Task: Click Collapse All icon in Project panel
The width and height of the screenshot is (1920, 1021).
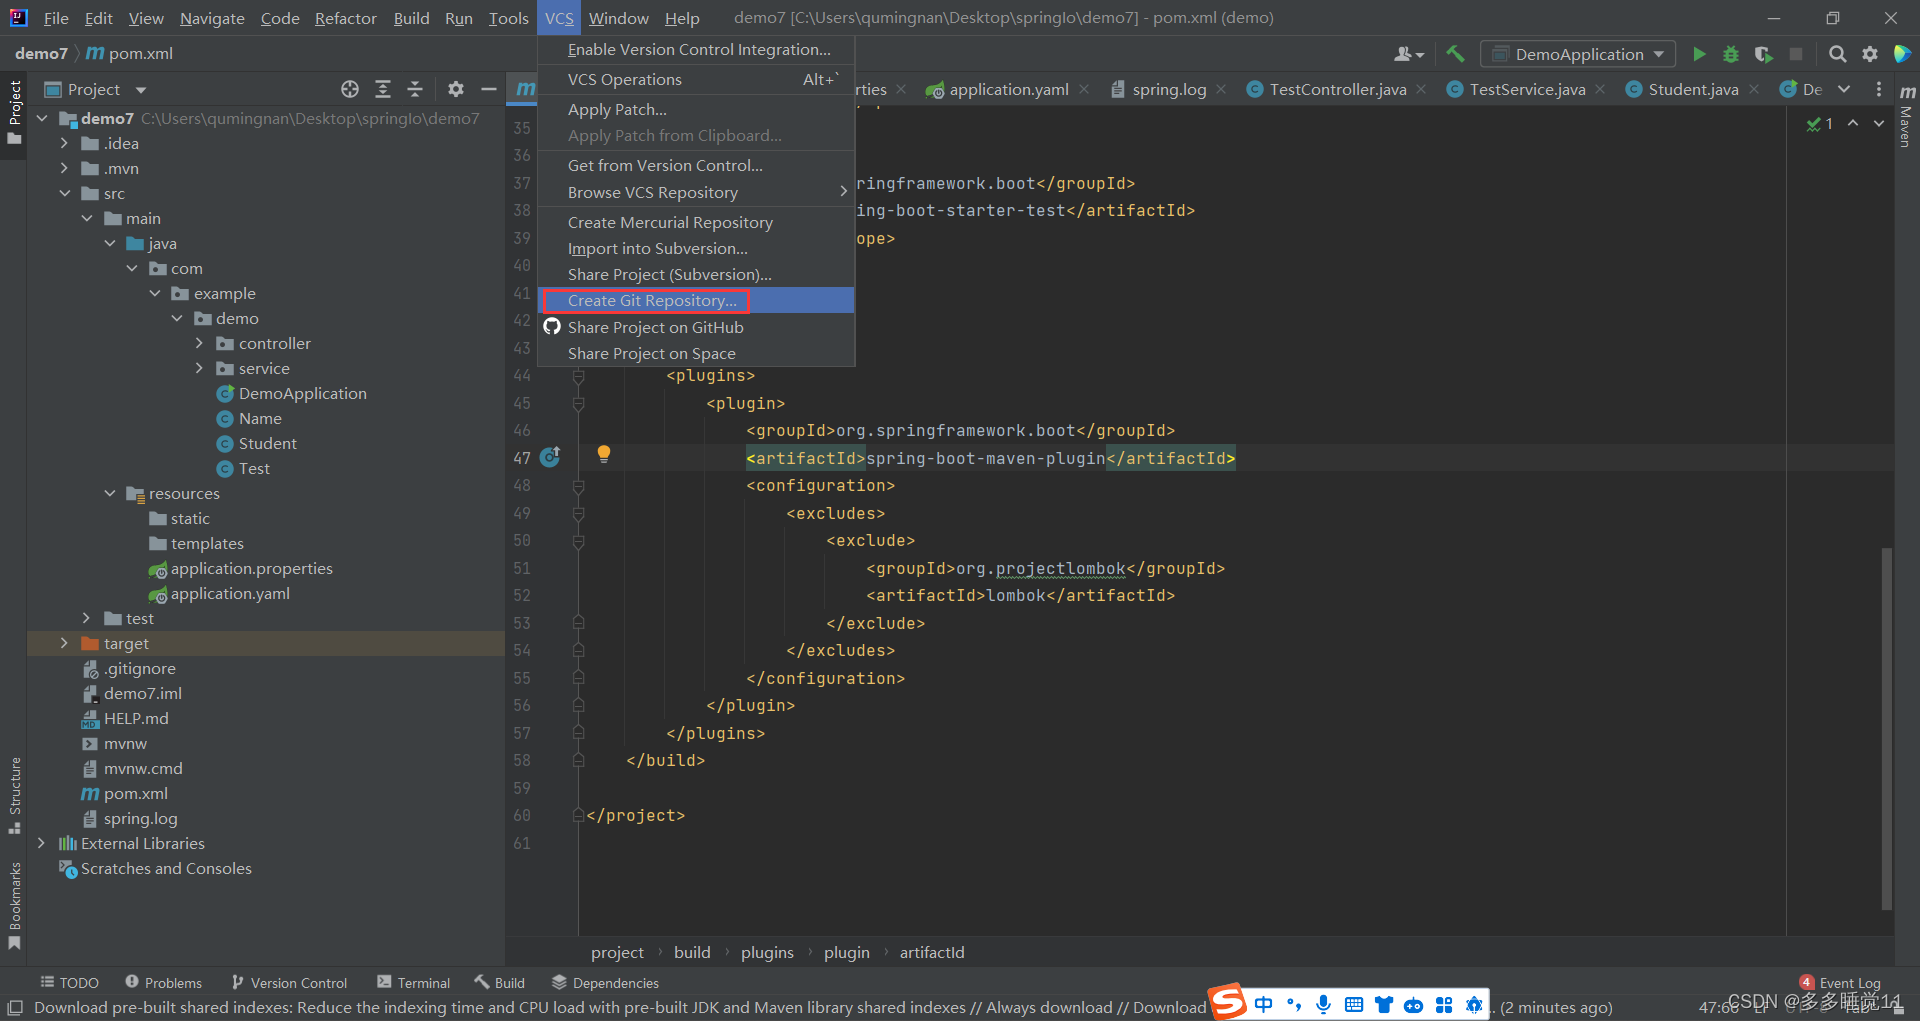Action: coord(415,90)
